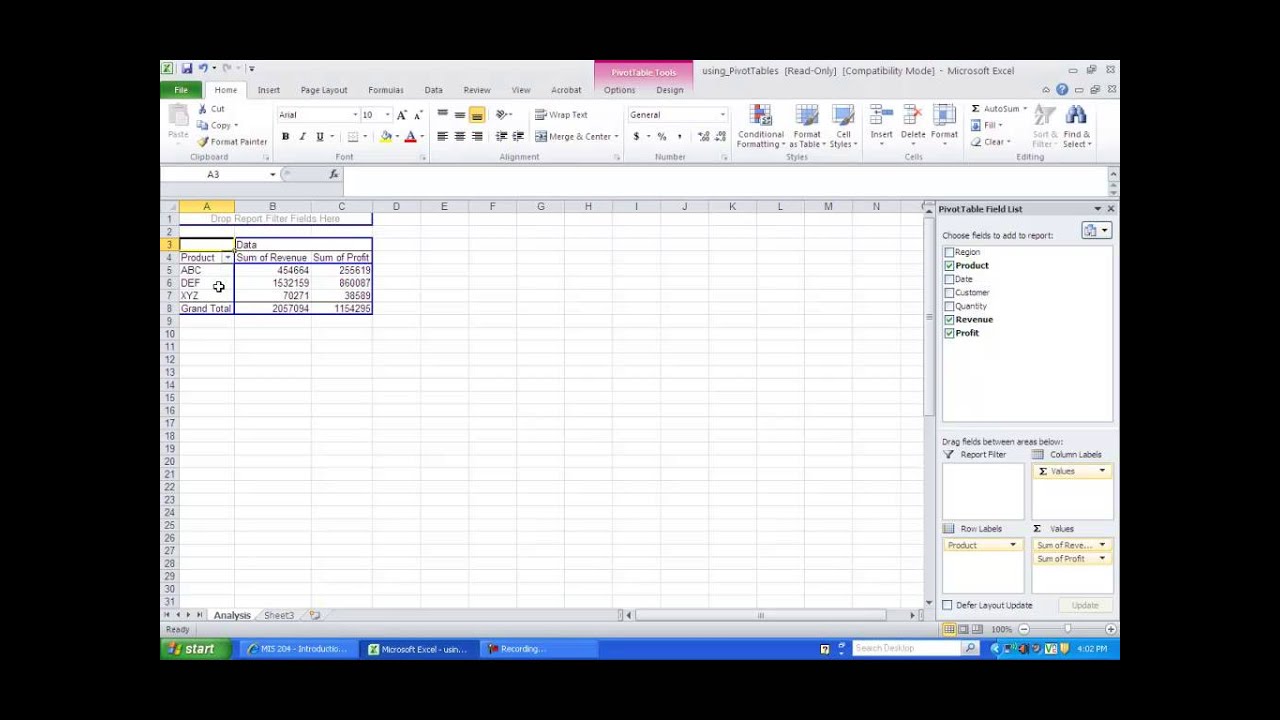Uncheck the Profit field
The width and height of the screenshot is (1280, 720).
[949, 333]
